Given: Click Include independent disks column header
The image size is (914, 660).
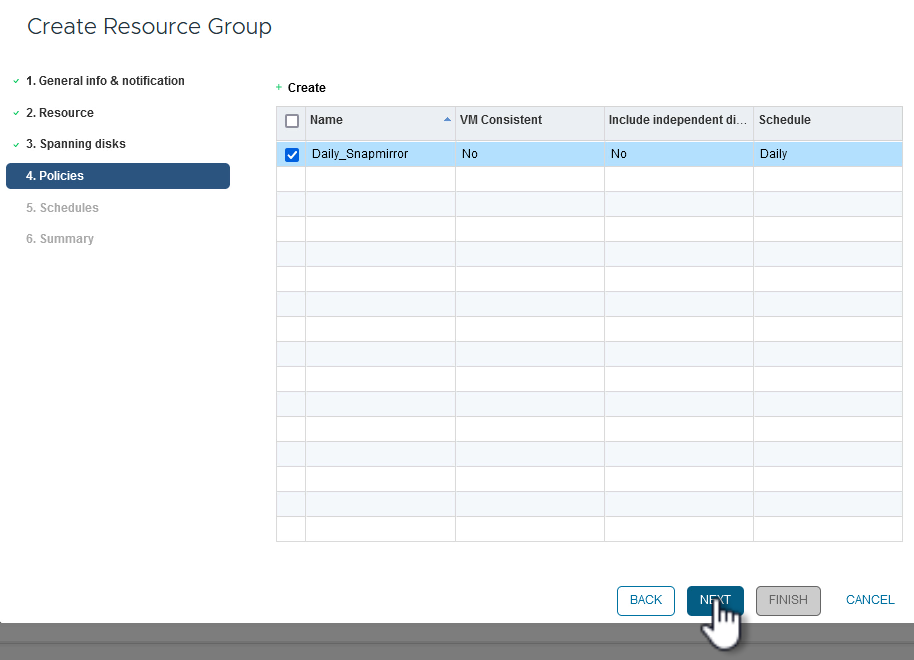Looking at the screenshot, I should [x=677, y=120].
